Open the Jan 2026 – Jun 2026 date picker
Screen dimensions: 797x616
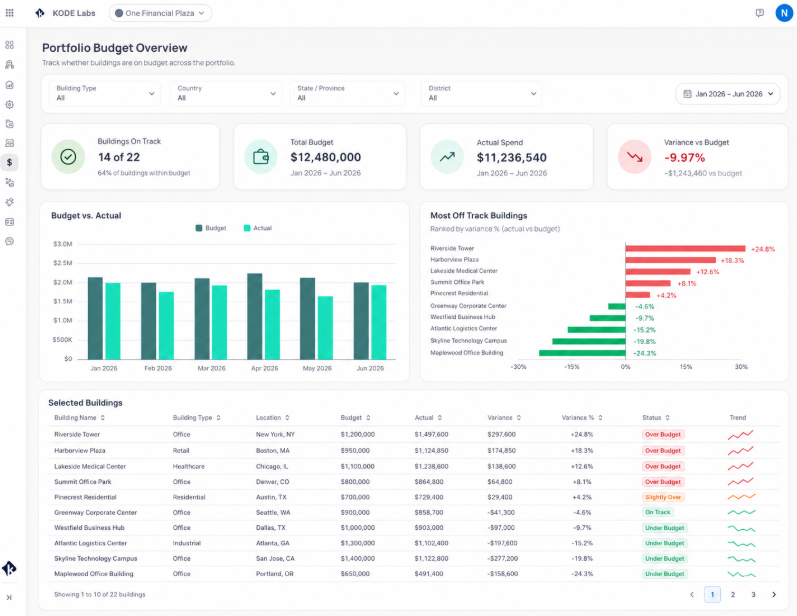728,94
